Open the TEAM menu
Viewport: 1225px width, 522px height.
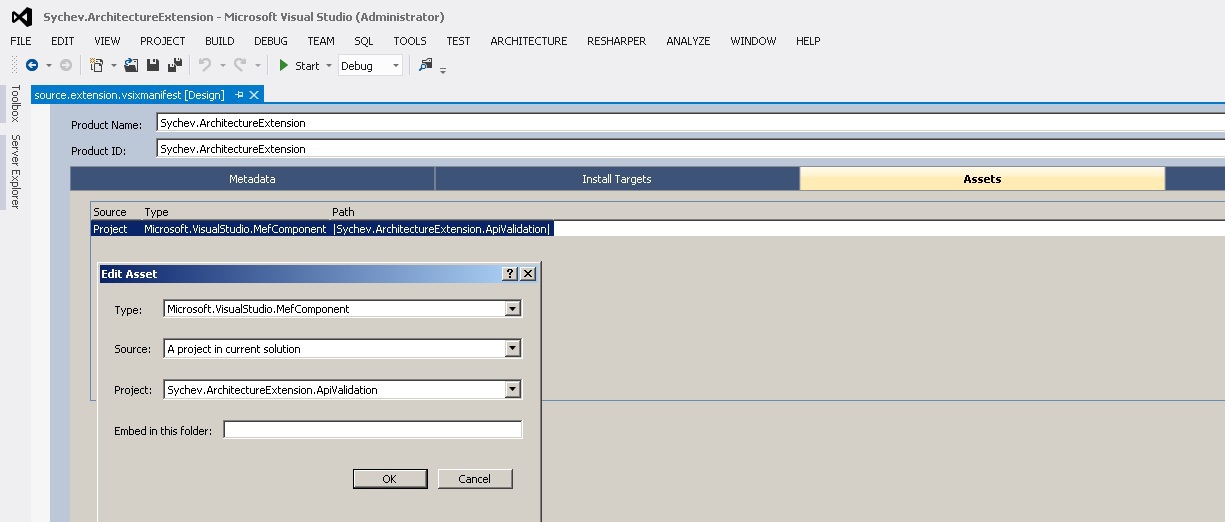(x=321, y=41)
